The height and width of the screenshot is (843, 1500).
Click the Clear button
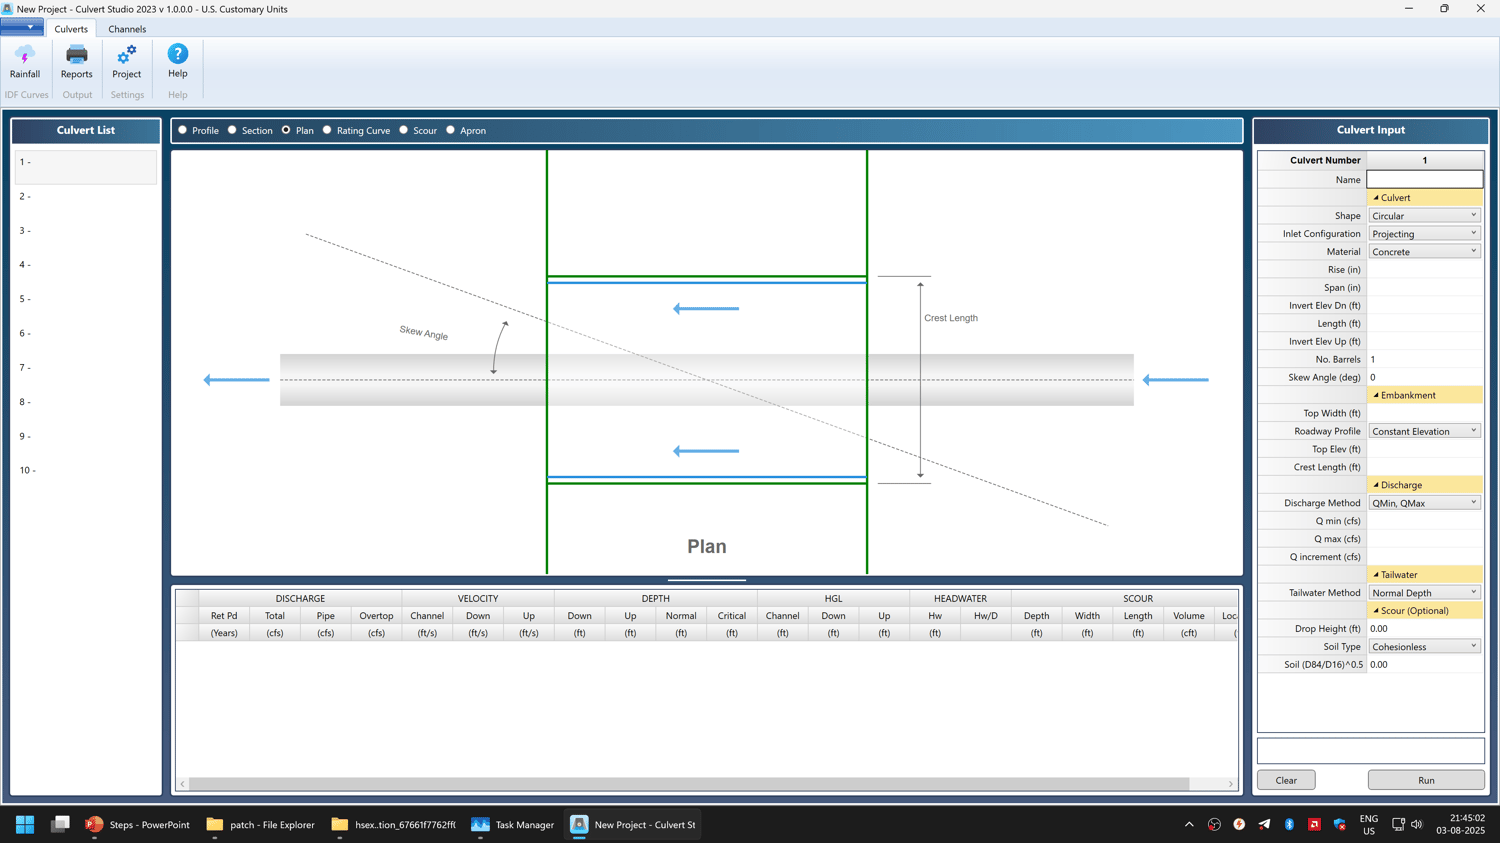click(1286, 780)
